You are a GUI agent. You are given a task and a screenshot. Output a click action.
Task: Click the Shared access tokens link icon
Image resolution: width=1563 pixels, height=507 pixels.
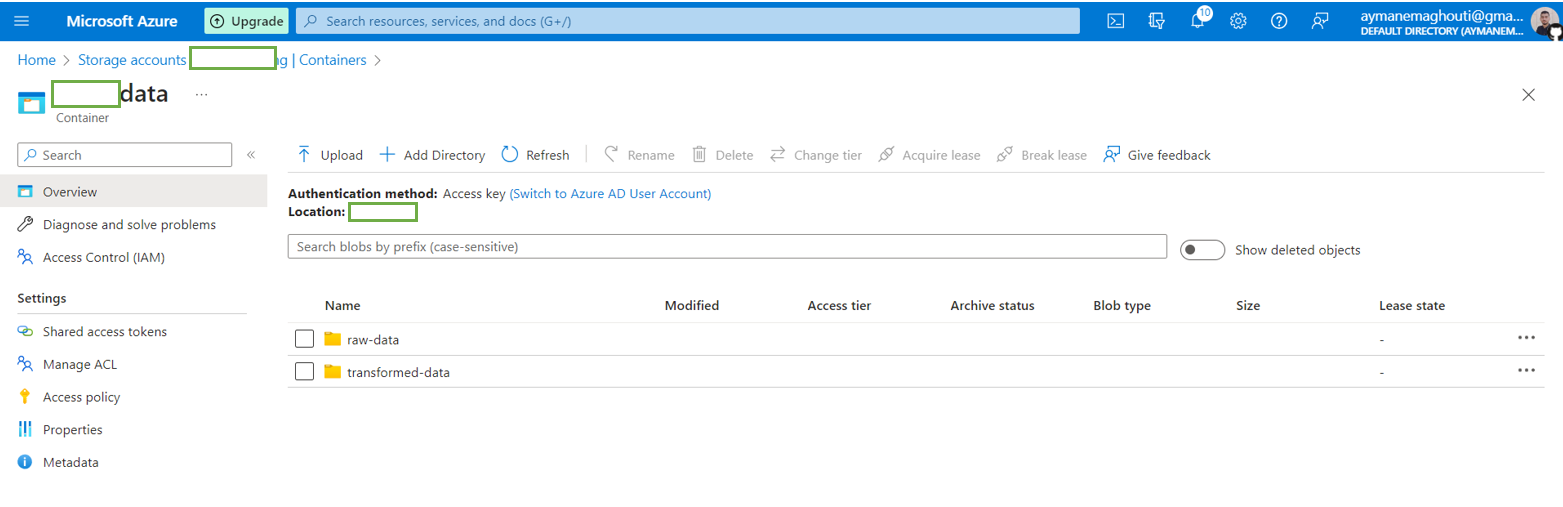pos(26,332)
